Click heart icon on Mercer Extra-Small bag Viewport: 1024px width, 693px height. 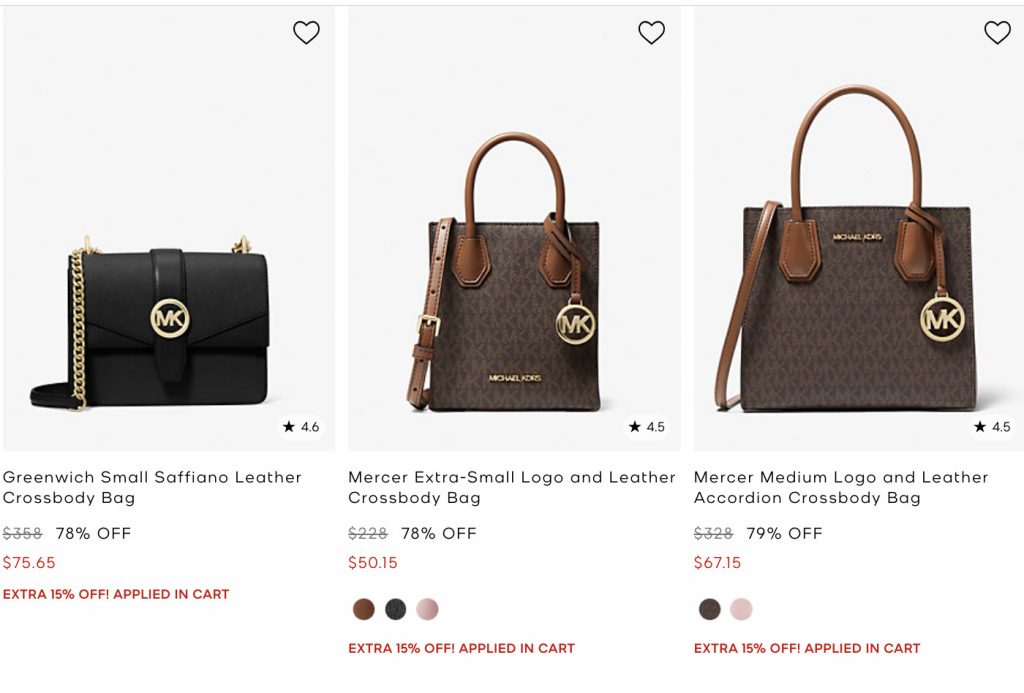(x=651, y=33)
